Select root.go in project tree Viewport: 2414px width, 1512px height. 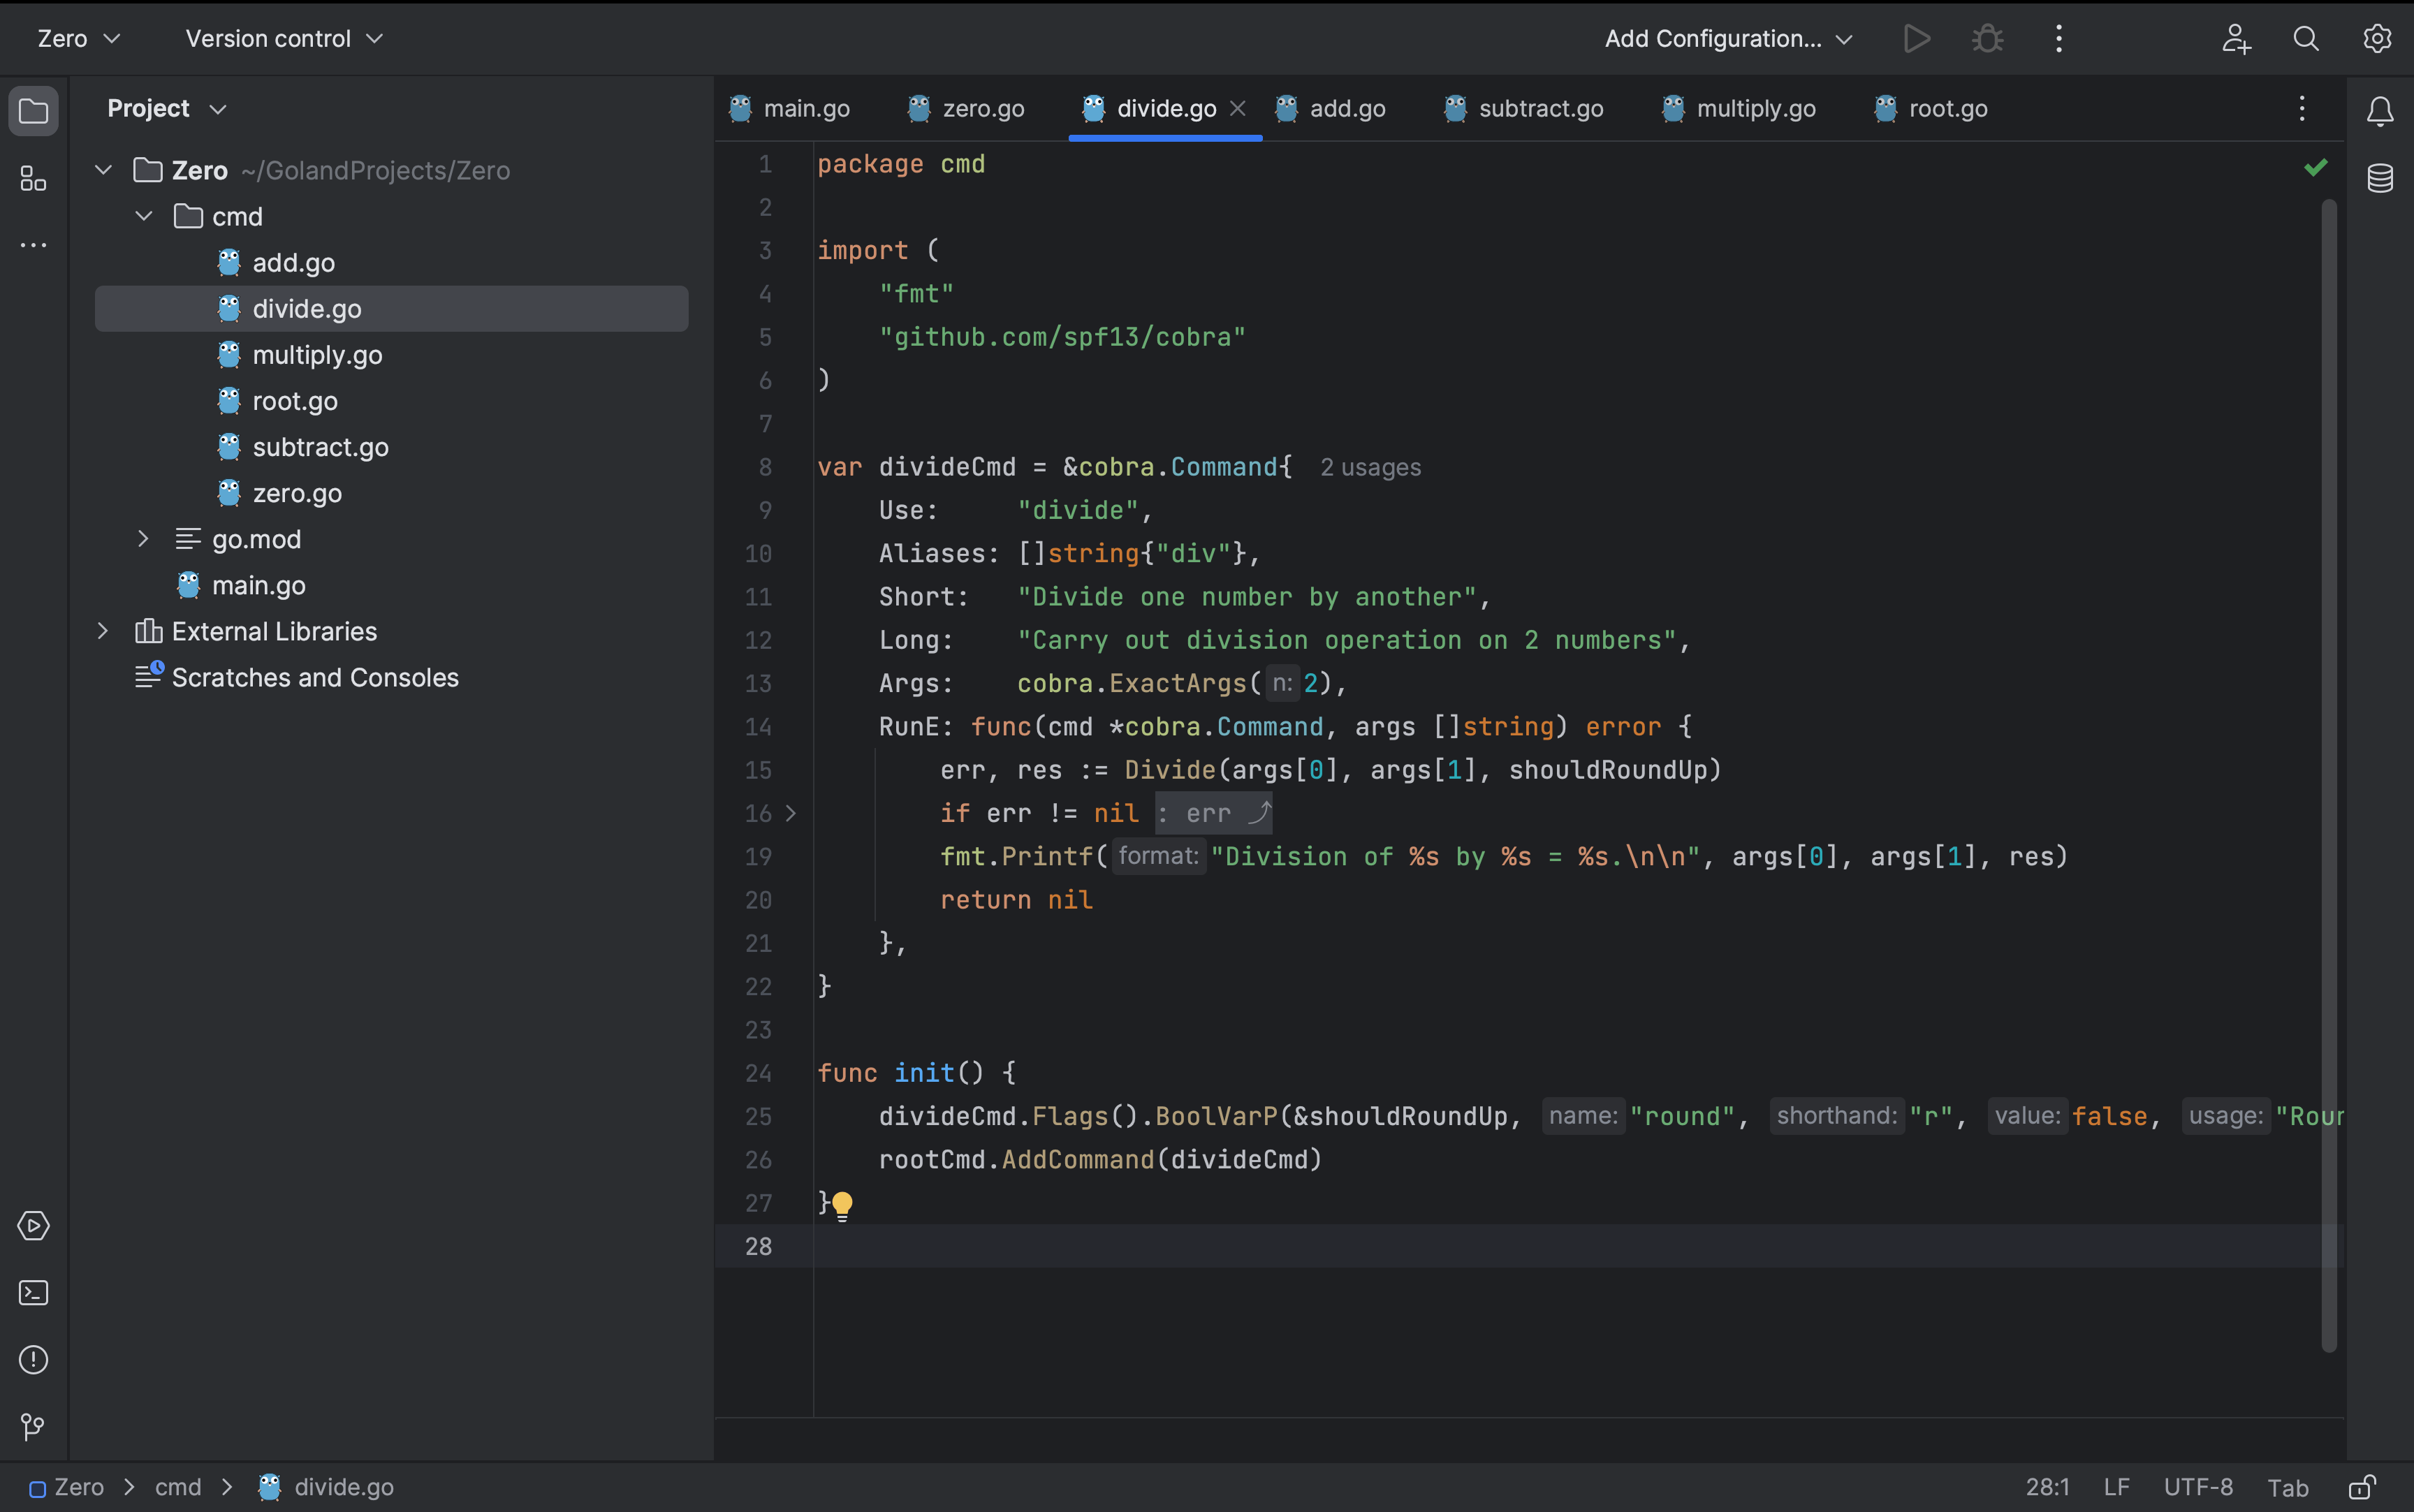pos(391,401)
